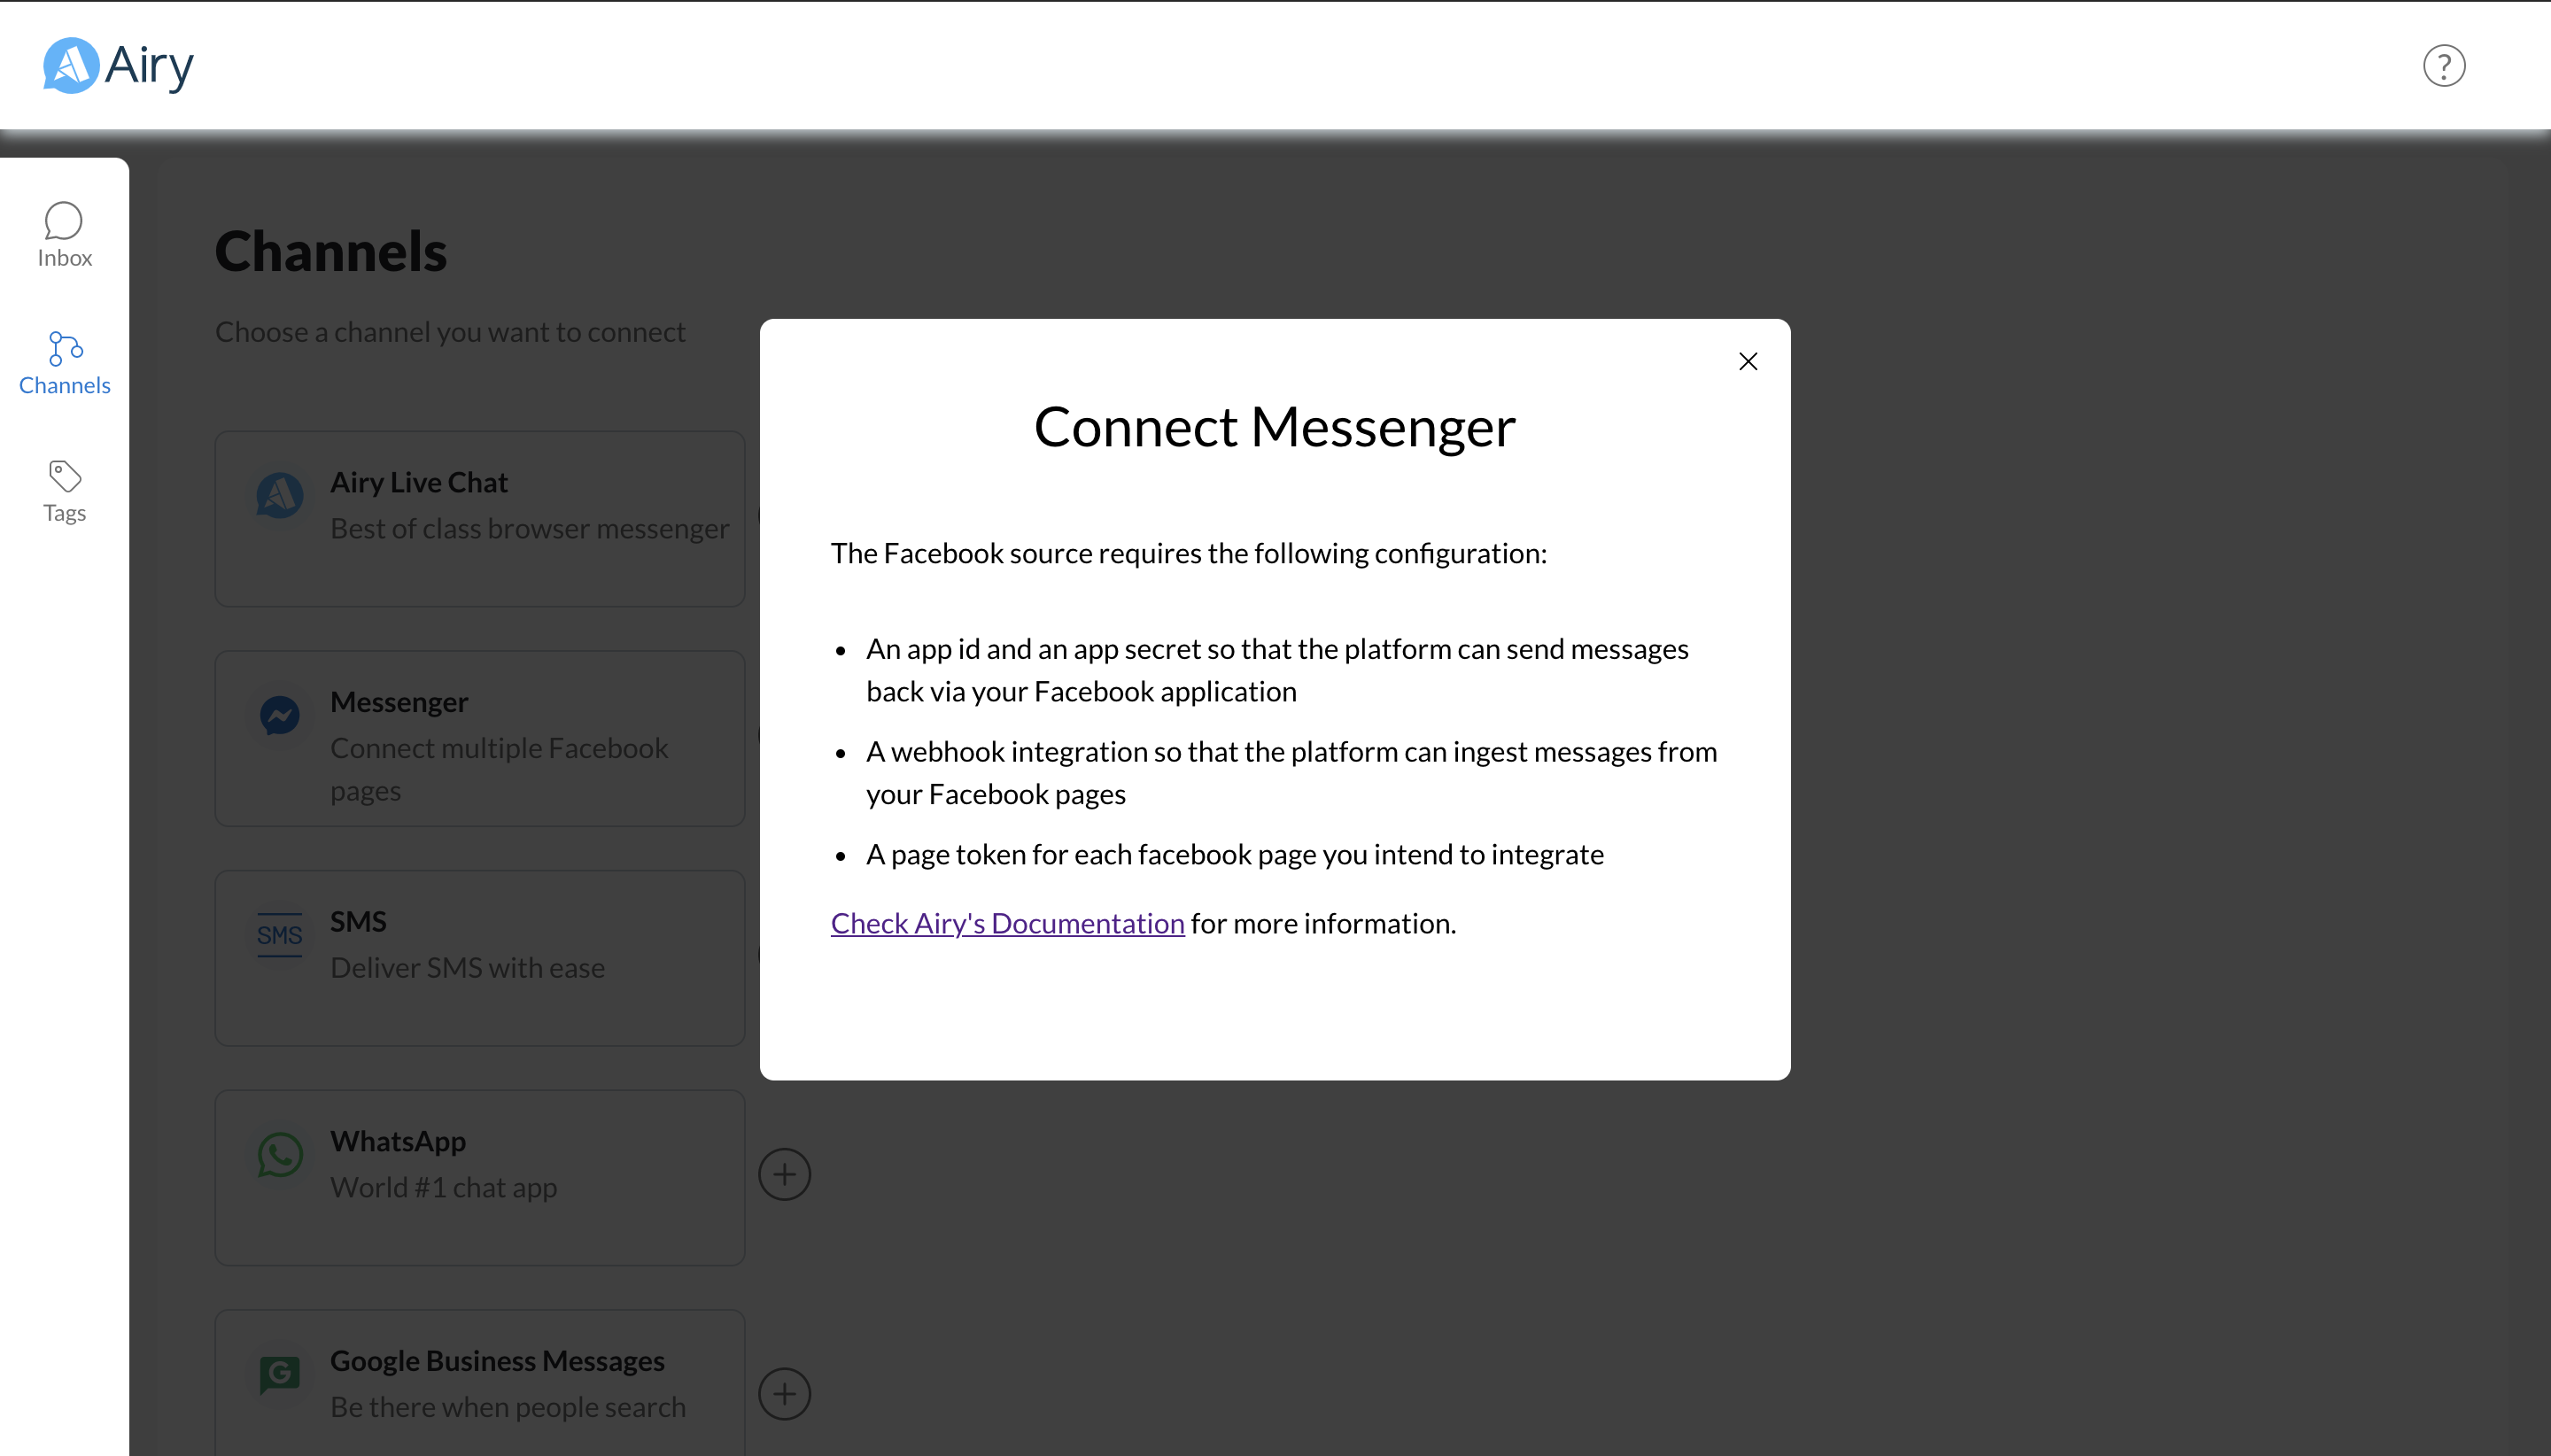Open the Google Business Messages channel card
Screen dimensions: 2551x1456
[x=479, y=1385]
